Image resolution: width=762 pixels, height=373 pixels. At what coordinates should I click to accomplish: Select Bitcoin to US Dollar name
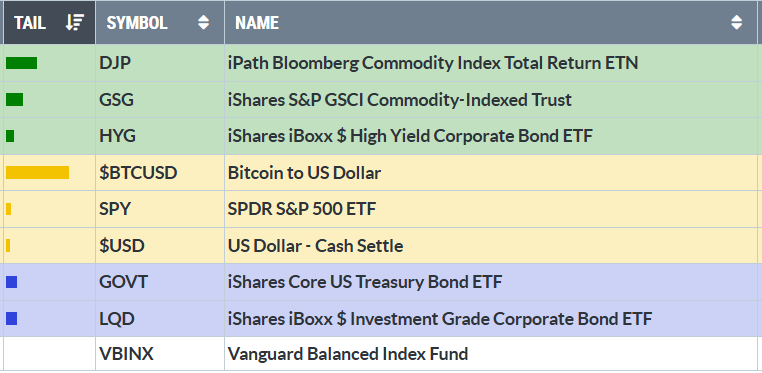[x=305, y=173]
